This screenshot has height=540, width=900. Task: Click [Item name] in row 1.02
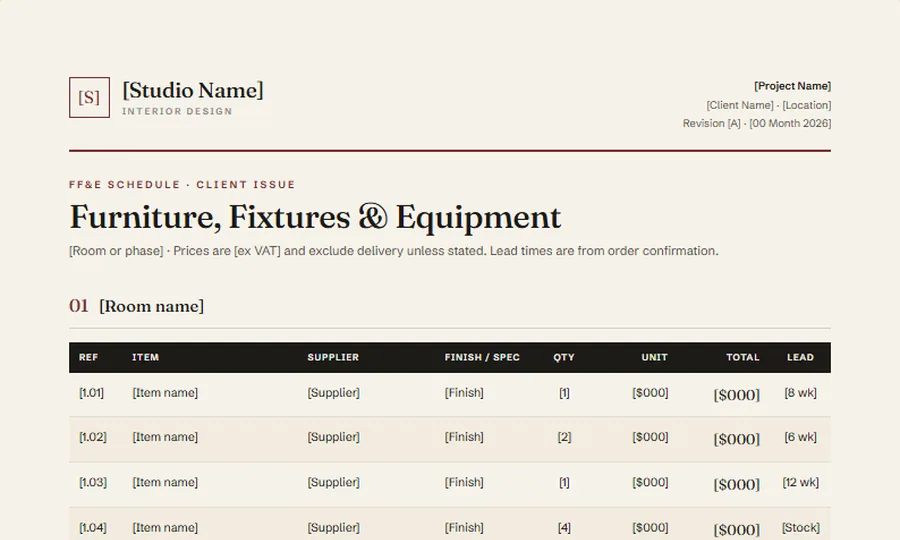165,437
